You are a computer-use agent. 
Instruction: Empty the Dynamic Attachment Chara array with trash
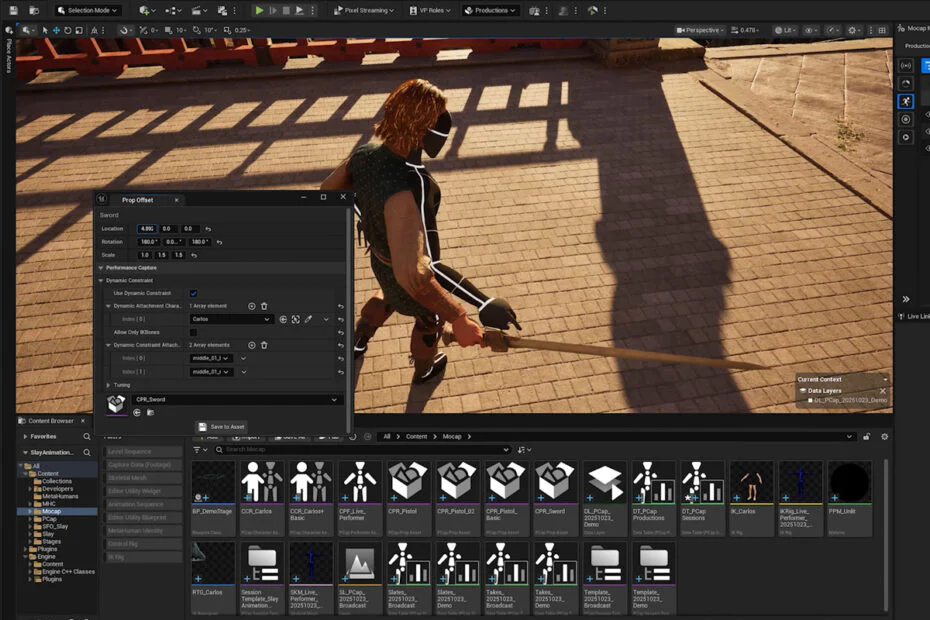tap(265, 306)
